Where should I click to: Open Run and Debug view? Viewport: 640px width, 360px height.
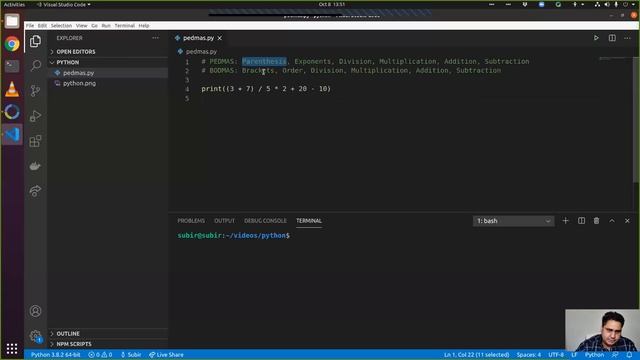pyautogui.click(x=36, y=116)
